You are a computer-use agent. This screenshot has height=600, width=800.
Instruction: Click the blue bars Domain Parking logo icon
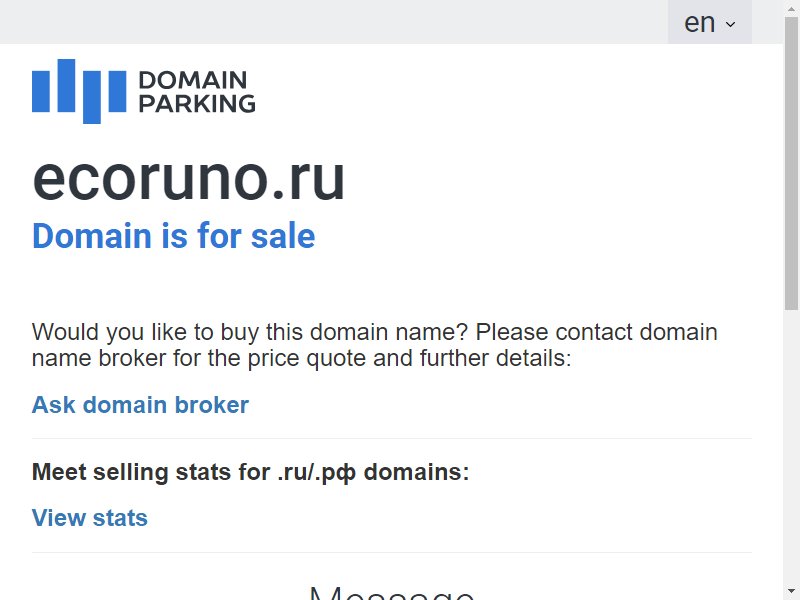point(79,91)
